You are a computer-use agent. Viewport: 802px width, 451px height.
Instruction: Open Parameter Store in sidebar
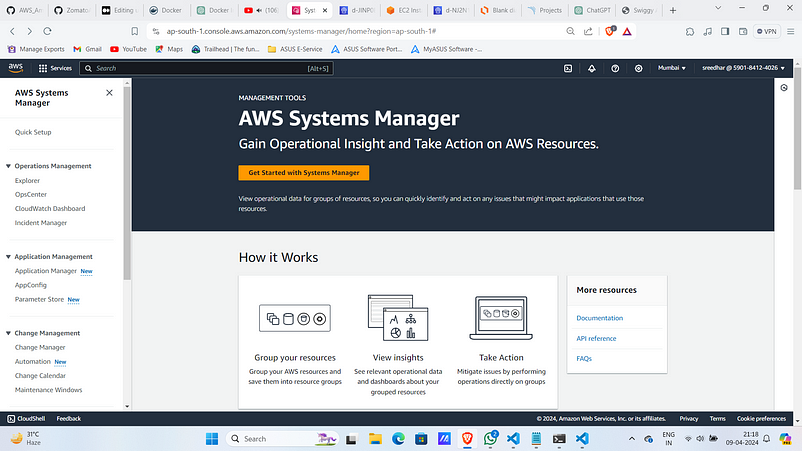coord(39,299)
